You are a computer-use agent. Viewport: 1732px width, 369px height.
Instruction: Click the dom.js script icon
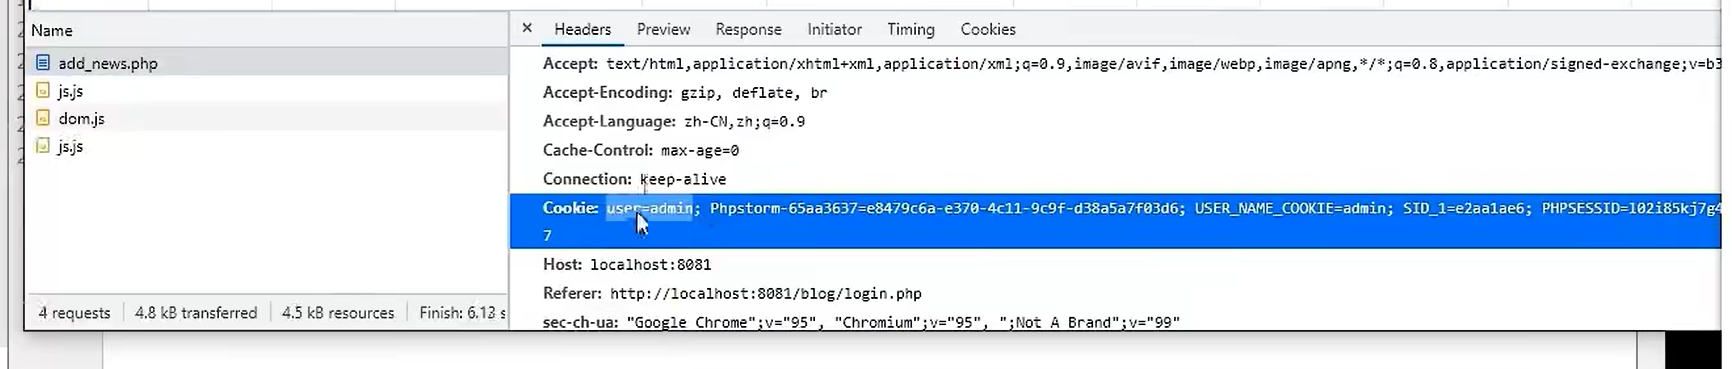click(x=43, y=118)
